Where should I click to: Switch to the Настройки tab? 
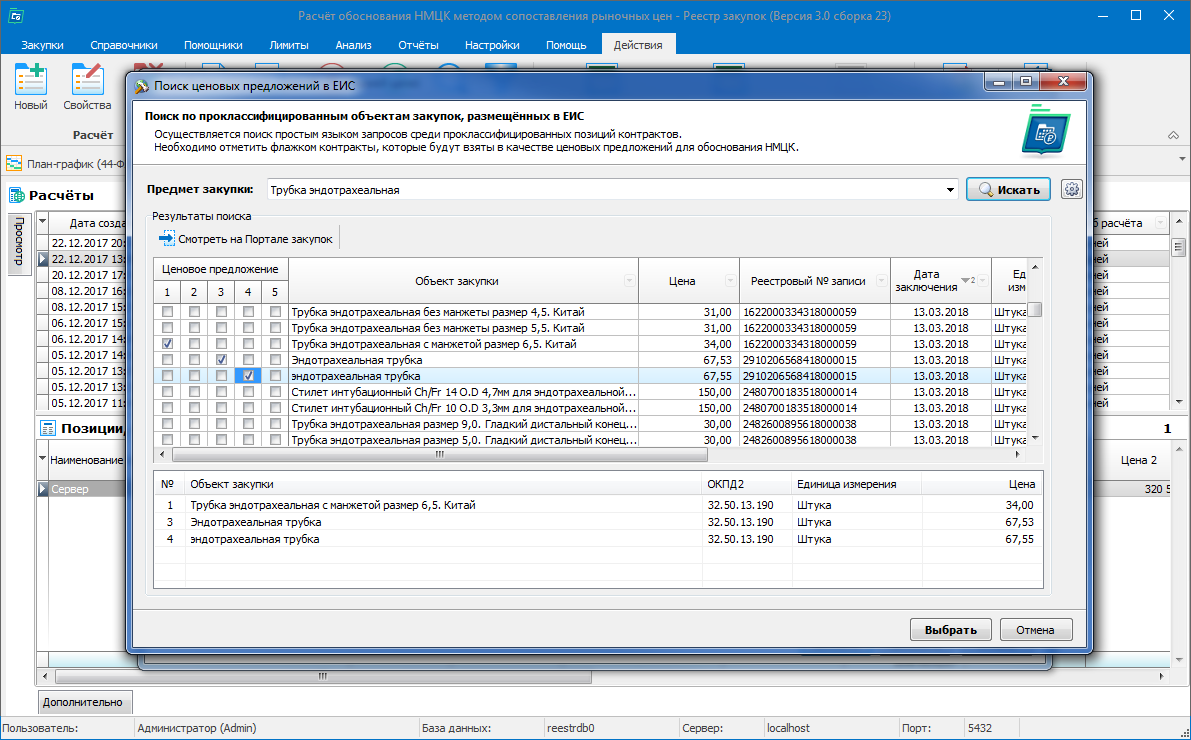pos(492,45)
